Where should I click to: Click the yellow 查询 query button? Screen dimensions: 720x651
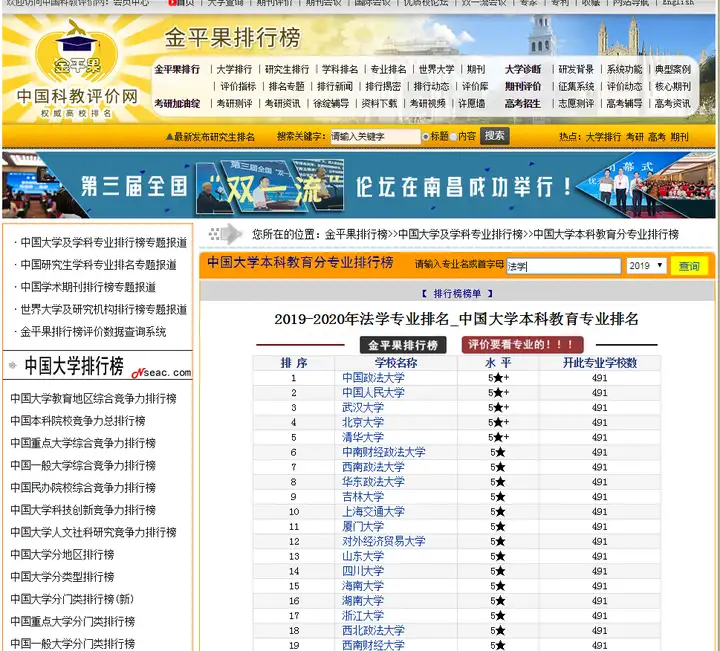click(689, 266)
